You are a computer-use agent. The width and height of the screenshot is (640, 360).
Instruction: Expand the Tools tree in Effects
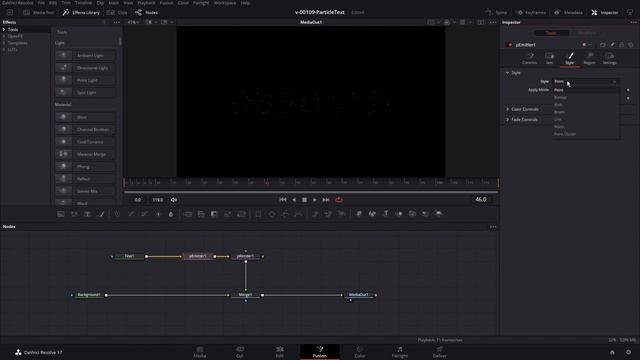(4, 30)
